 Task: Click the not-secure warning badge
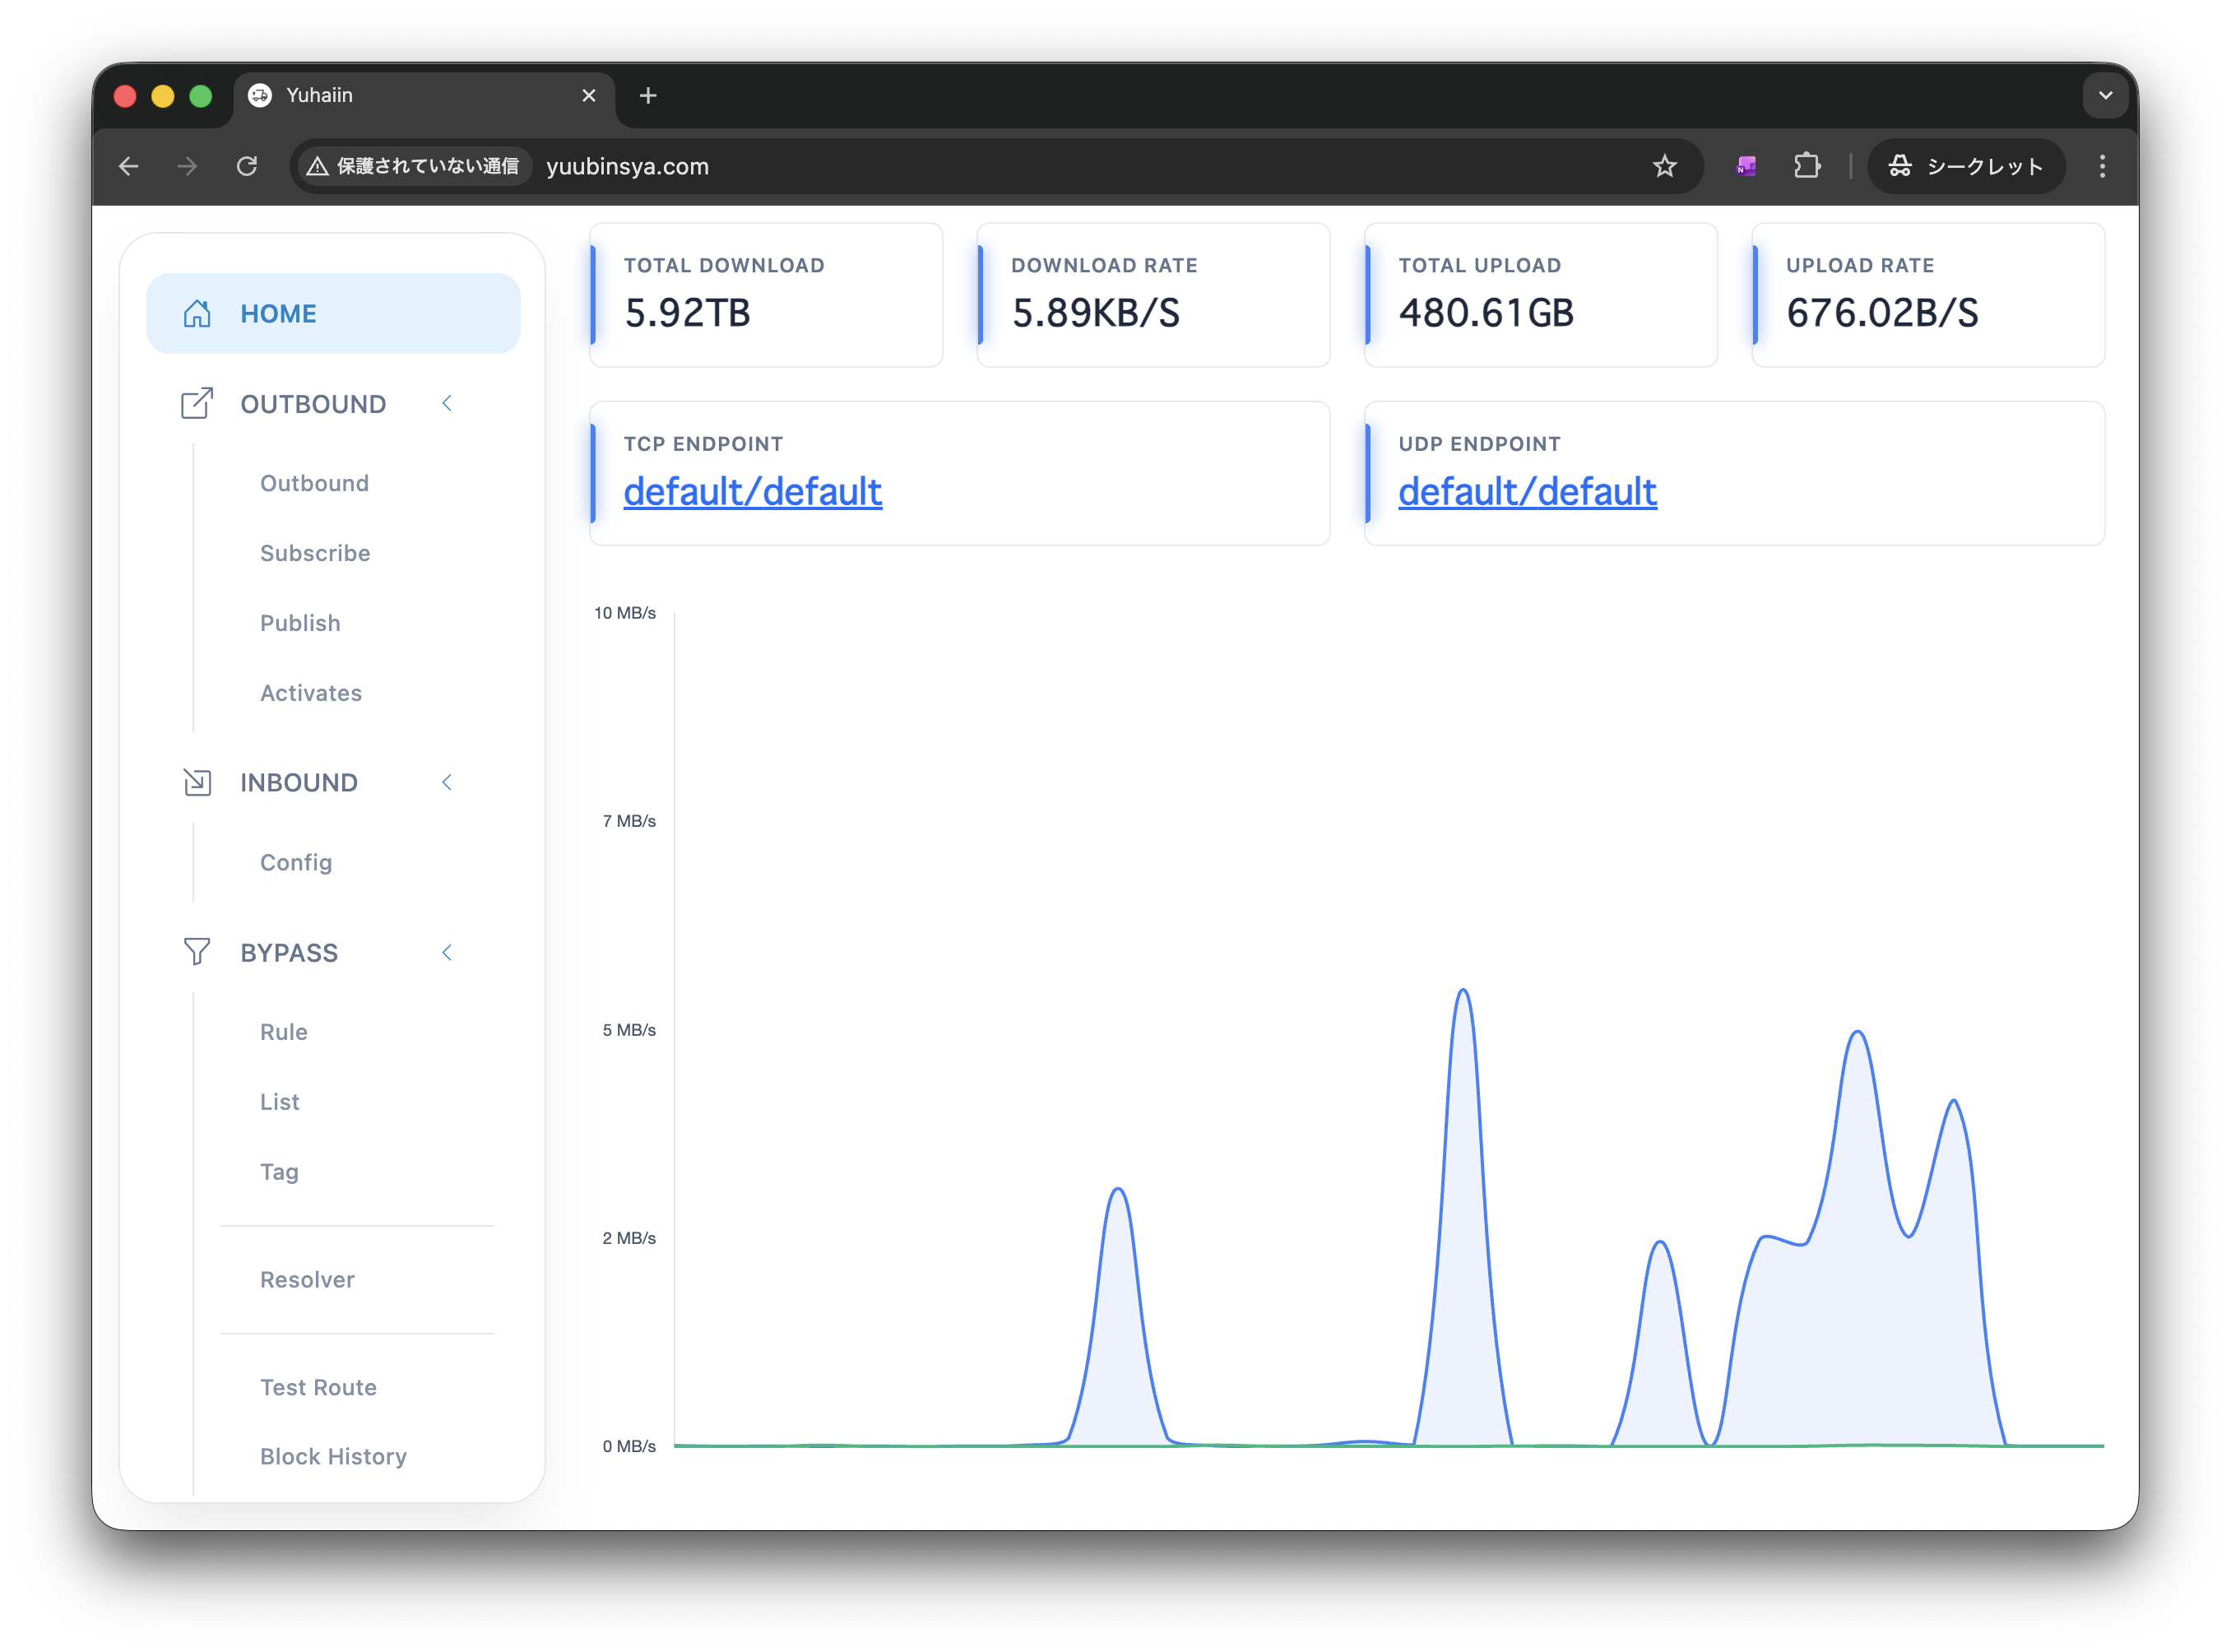click(413, 166)
